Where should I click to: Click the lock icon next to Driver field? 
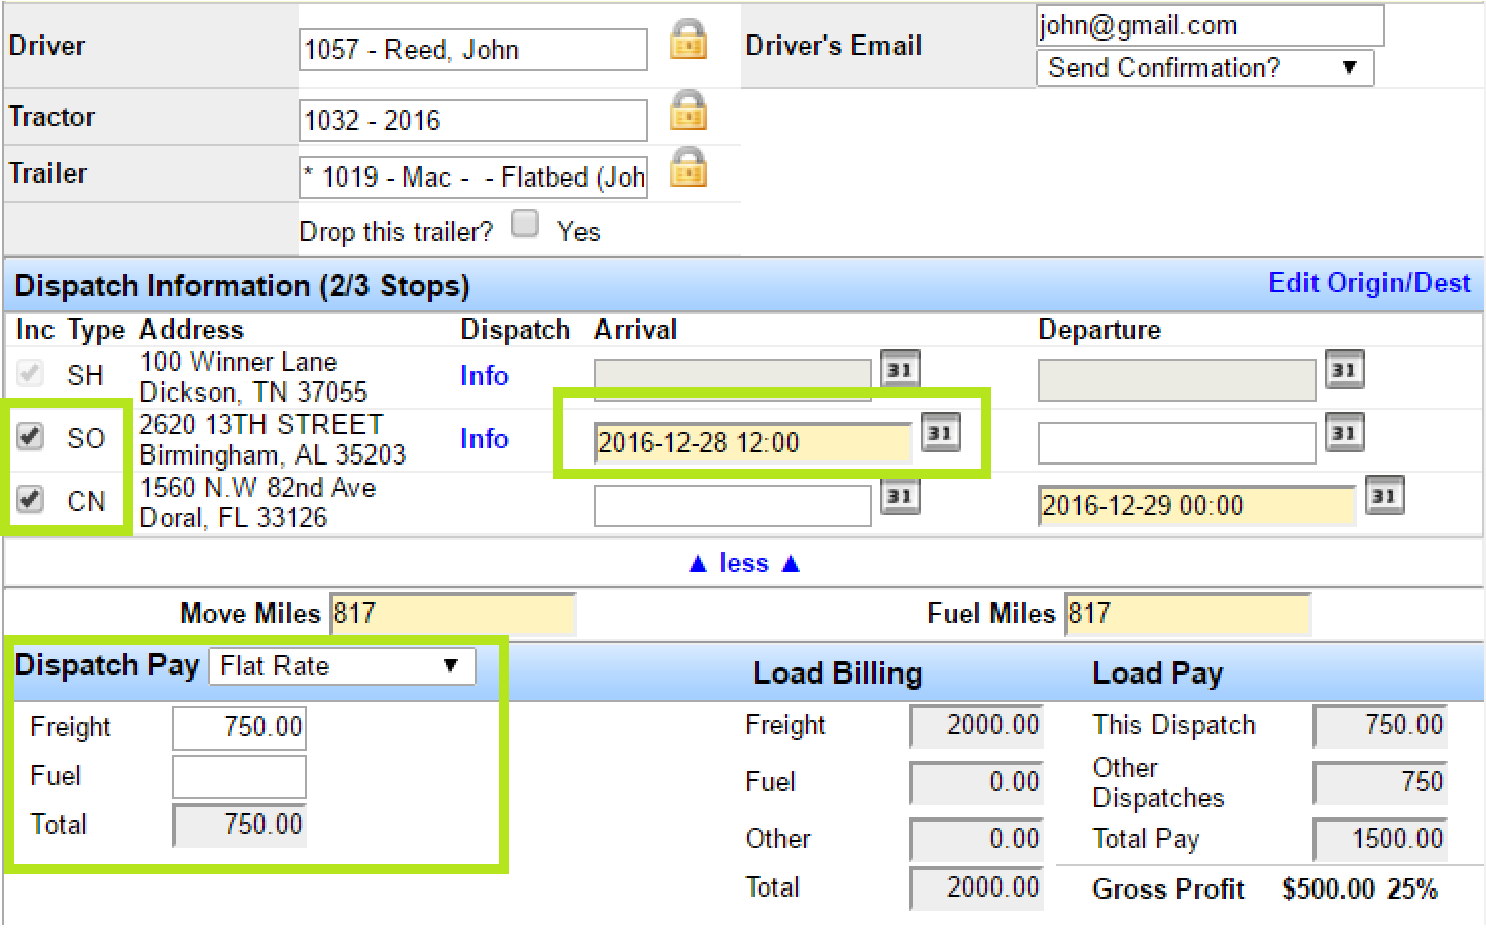click(688, 40)
